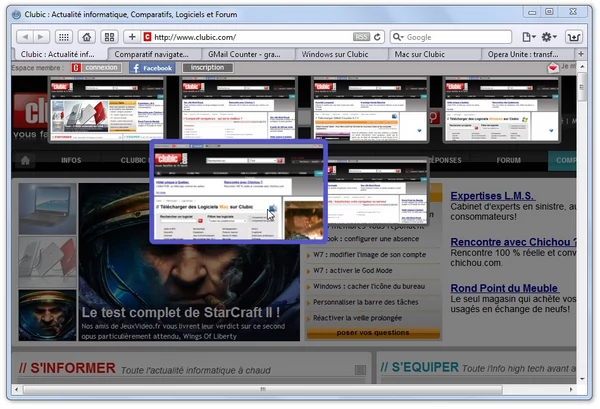Click the horizontal scrollbar thumb
600x409 pixels.
pyautogui.click(x=263, y=389)
